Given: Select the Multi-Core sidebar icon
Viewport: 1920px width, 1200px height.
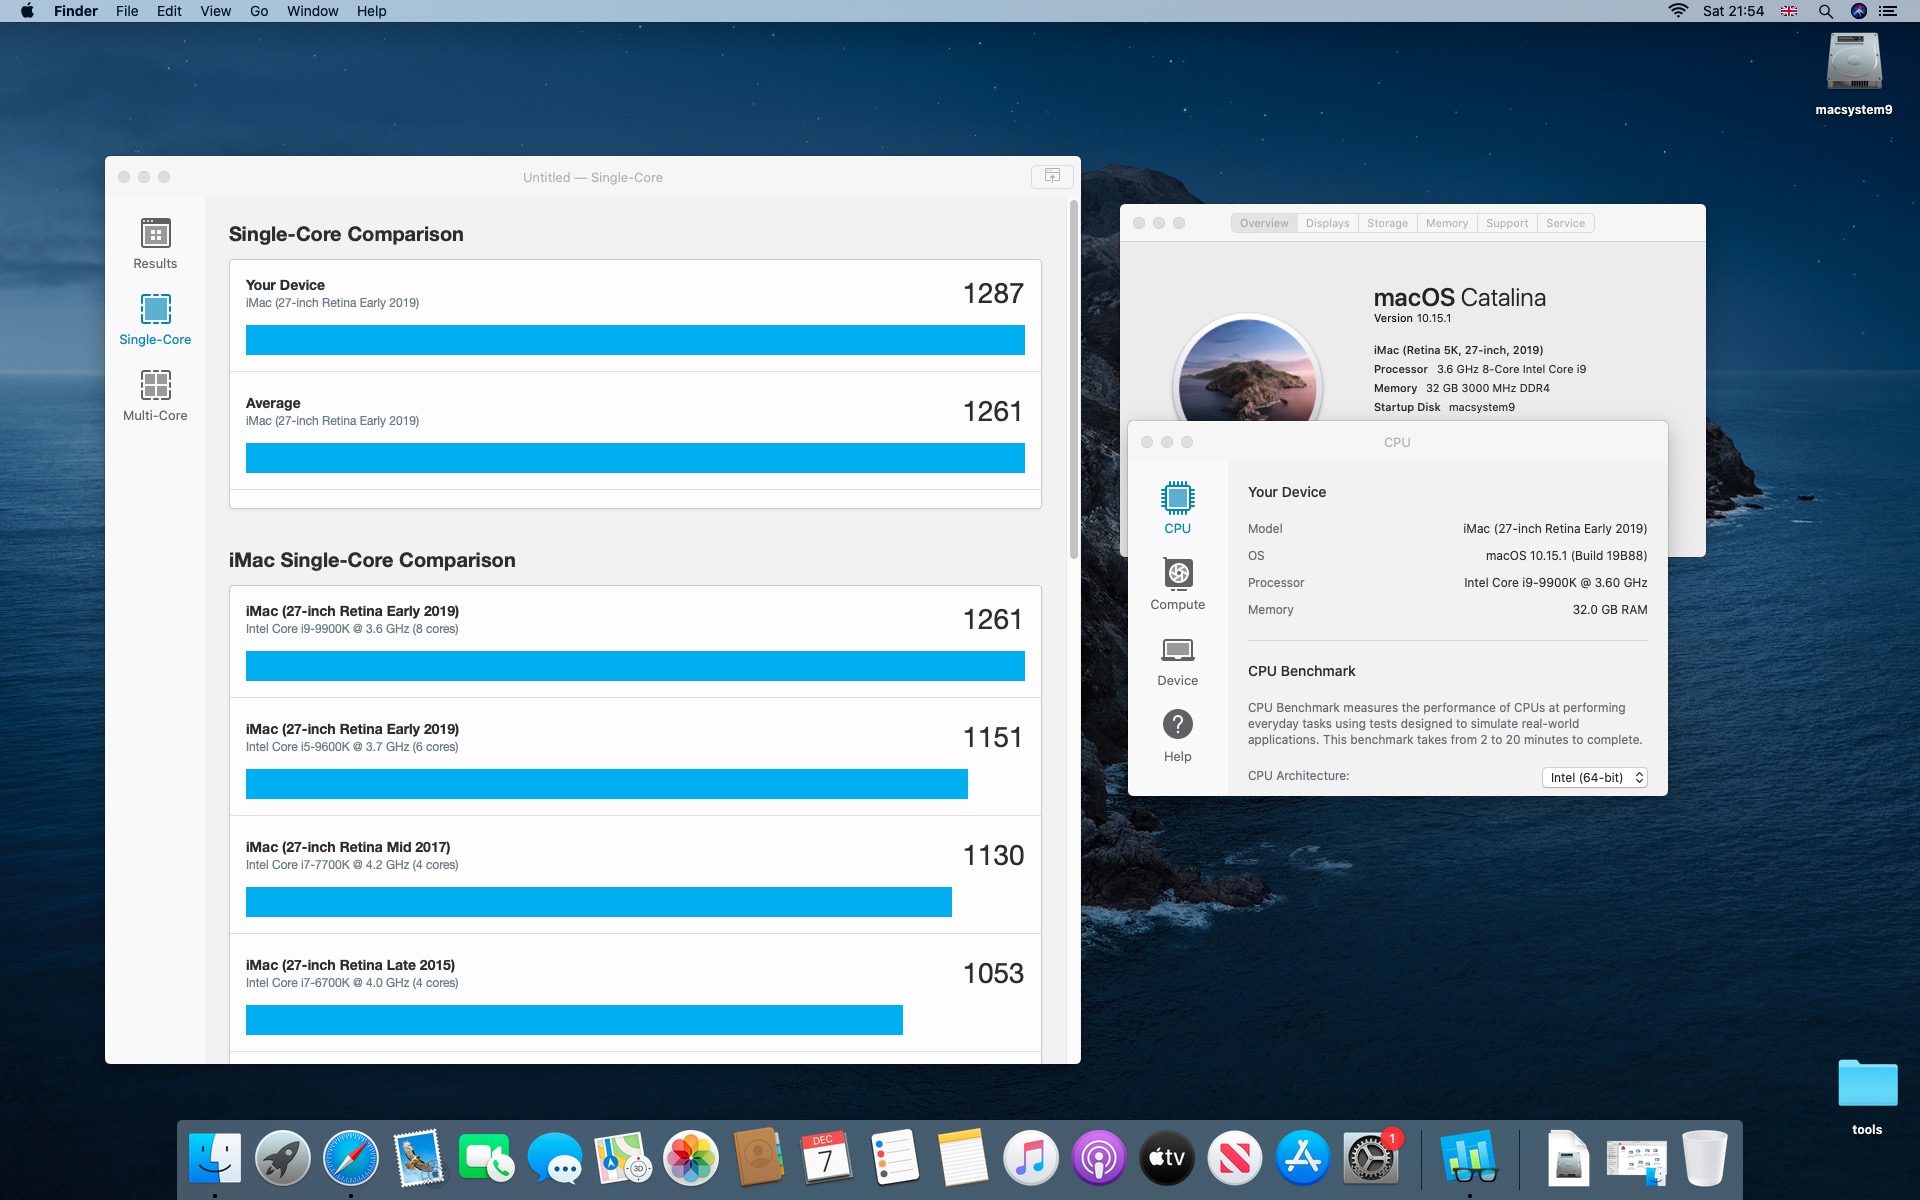Looking at the screenshot, I should coord(155,386).
